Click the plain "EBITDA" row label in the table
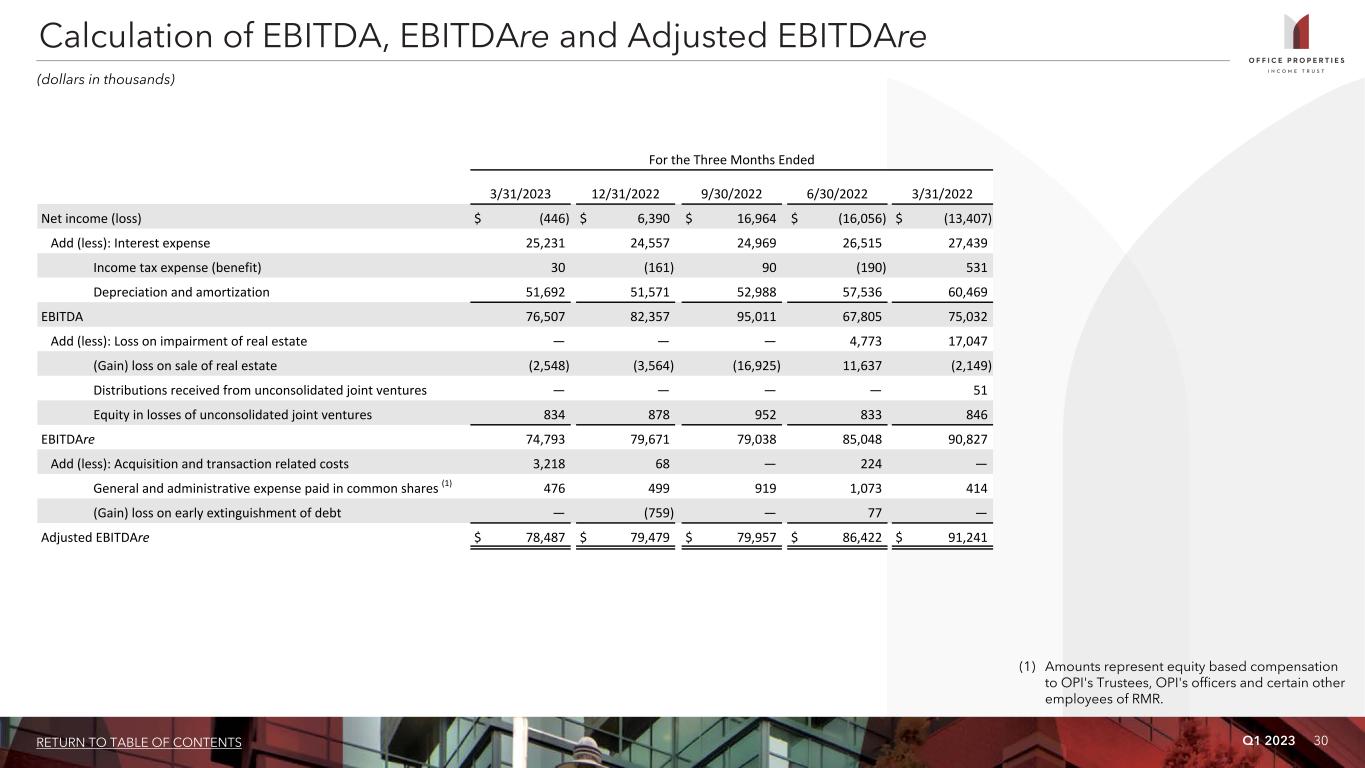 (x=63, y=316)
